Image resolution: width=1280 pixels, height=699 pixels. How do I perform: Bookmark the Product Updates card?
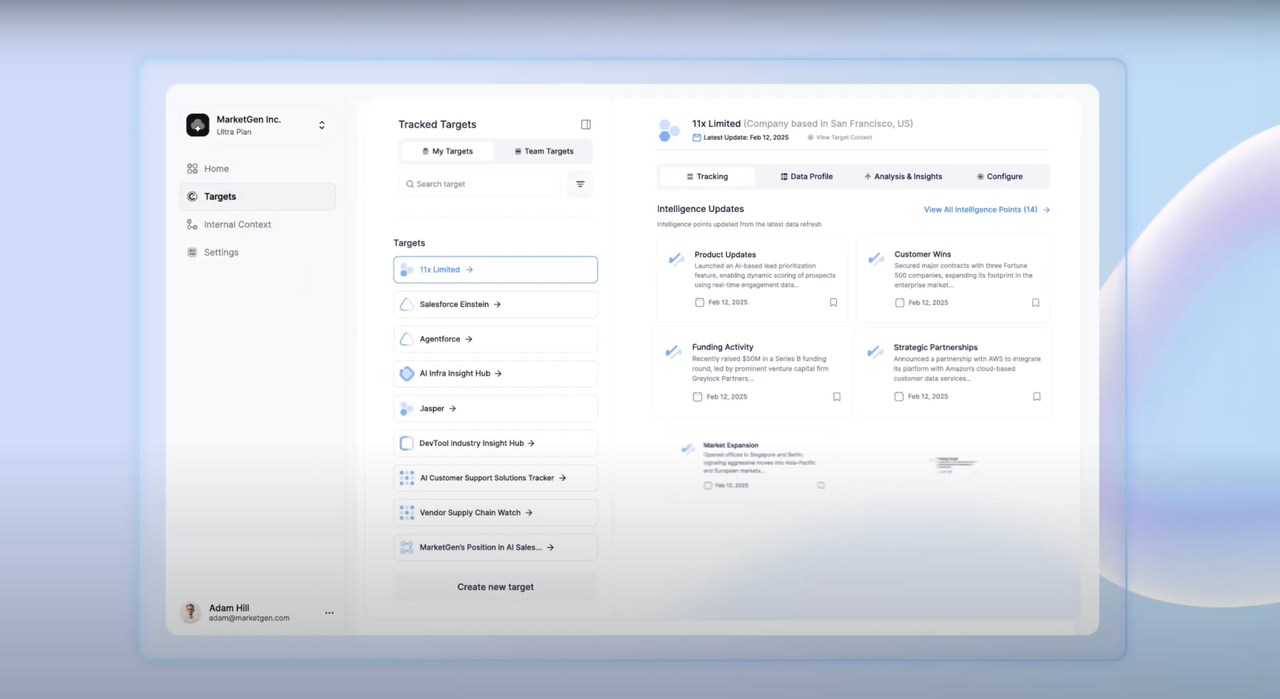pos(833,302)
